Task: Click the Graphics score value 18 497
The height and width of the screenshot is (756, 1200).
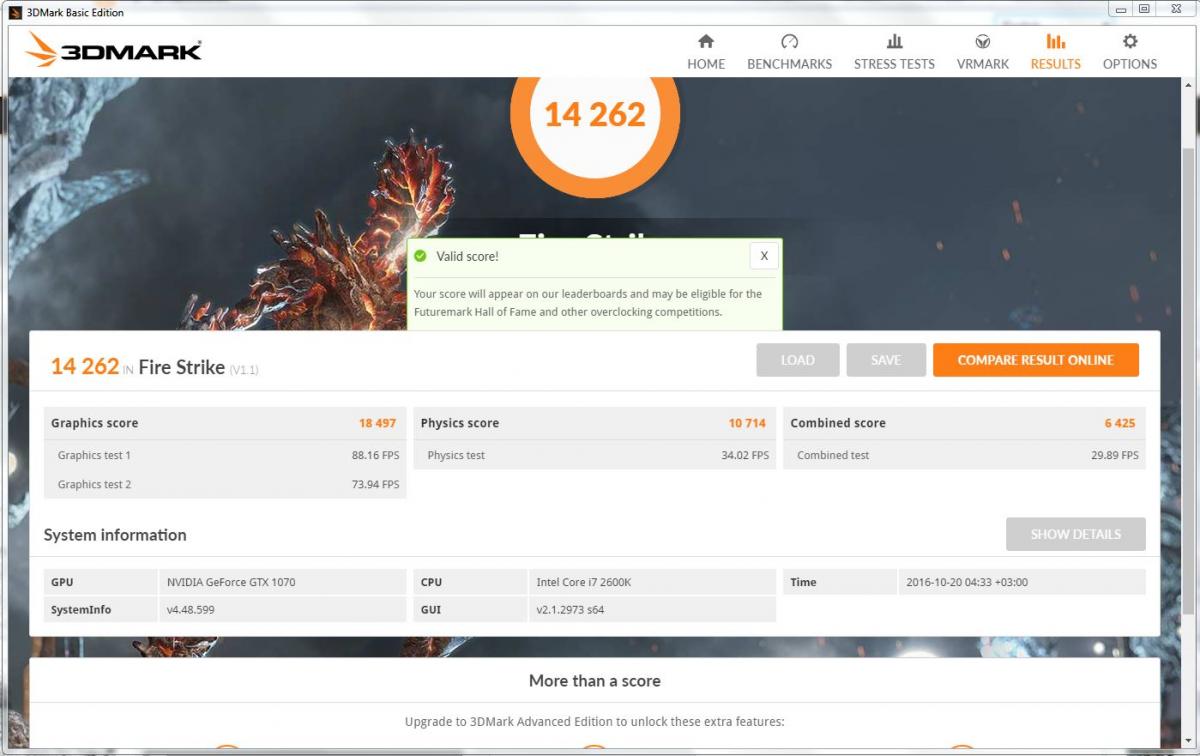Action: pyautogui.click(x=378, y=423)
